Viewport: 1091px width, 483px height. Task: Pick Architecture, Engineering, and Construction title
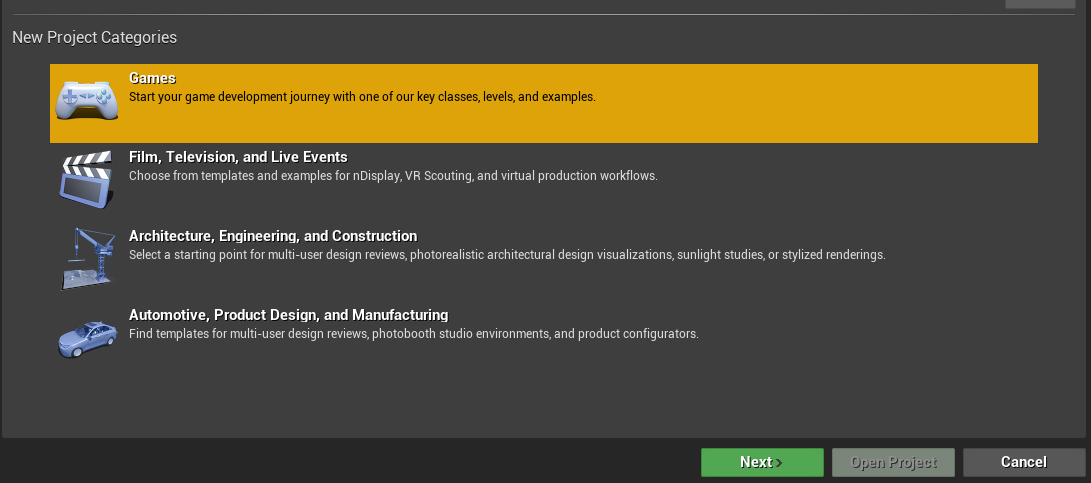pyautogui.click(x=273, y=236)
